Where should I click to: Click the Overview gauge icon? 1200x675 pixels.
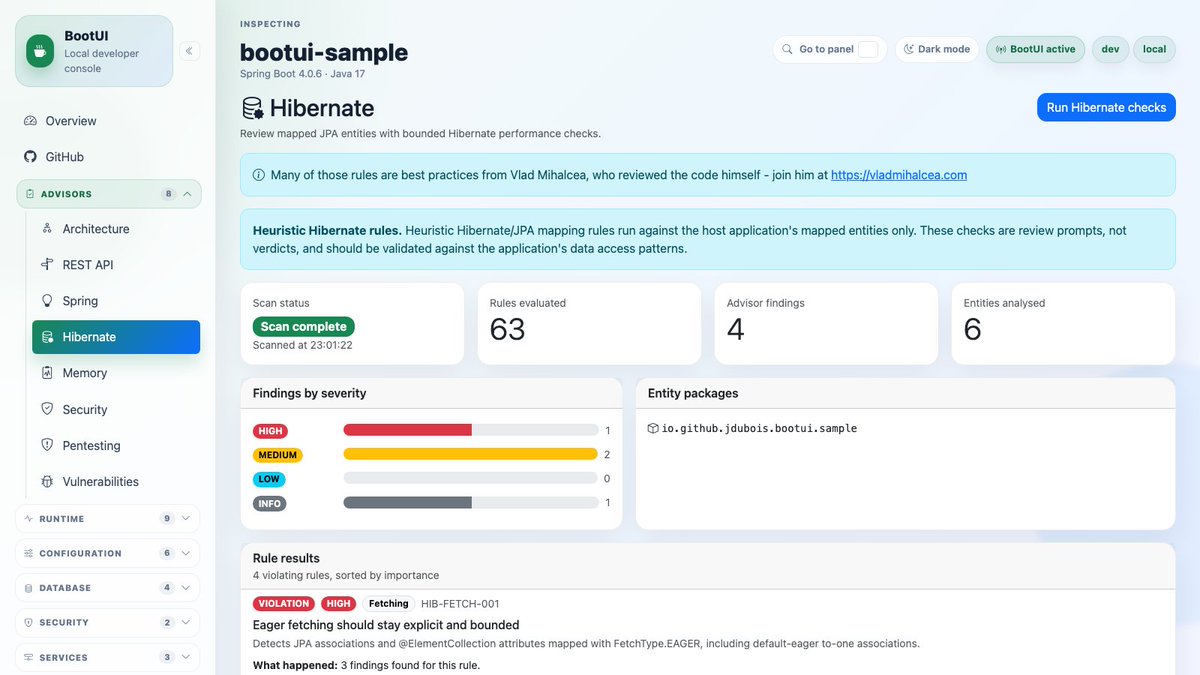point(30,121)
